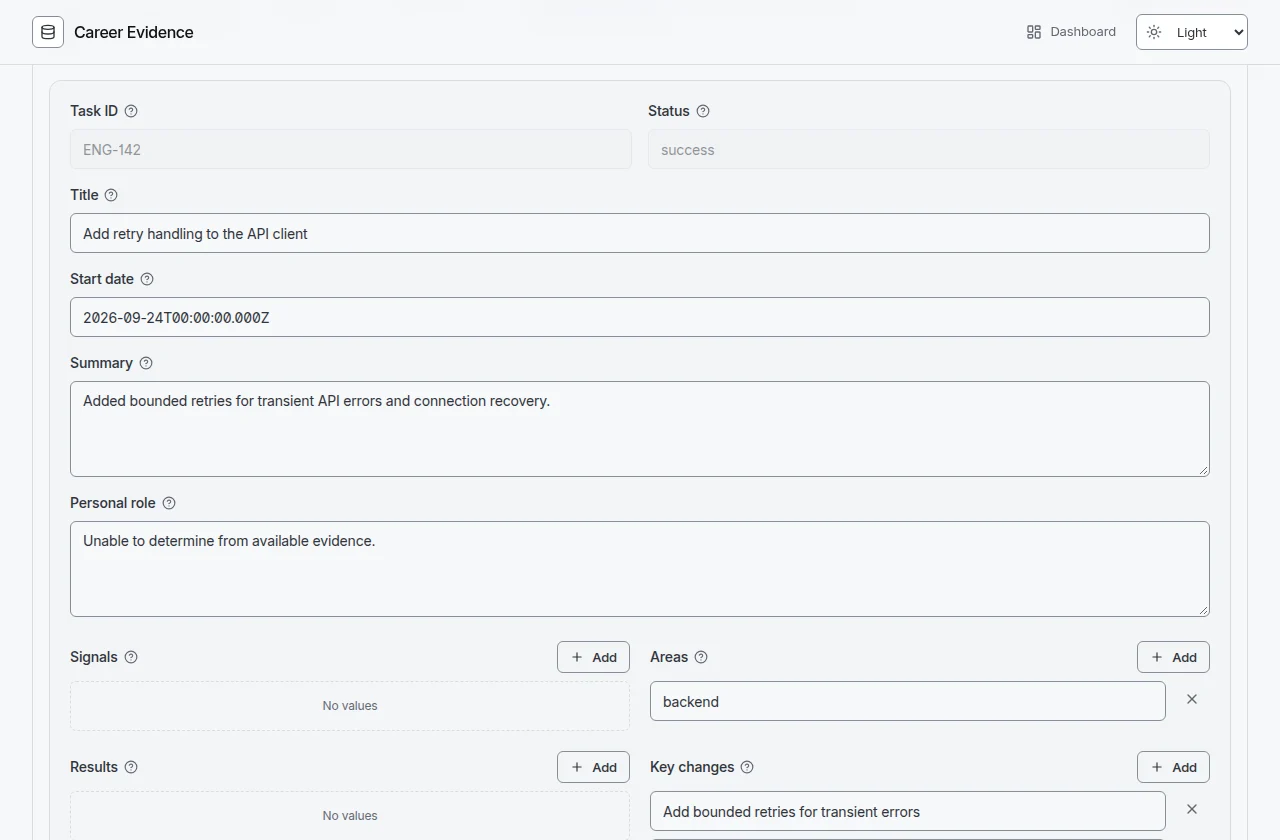
Task: Click the help icon next to Signals
Action: pyautogui.click(x=131, y=657)
